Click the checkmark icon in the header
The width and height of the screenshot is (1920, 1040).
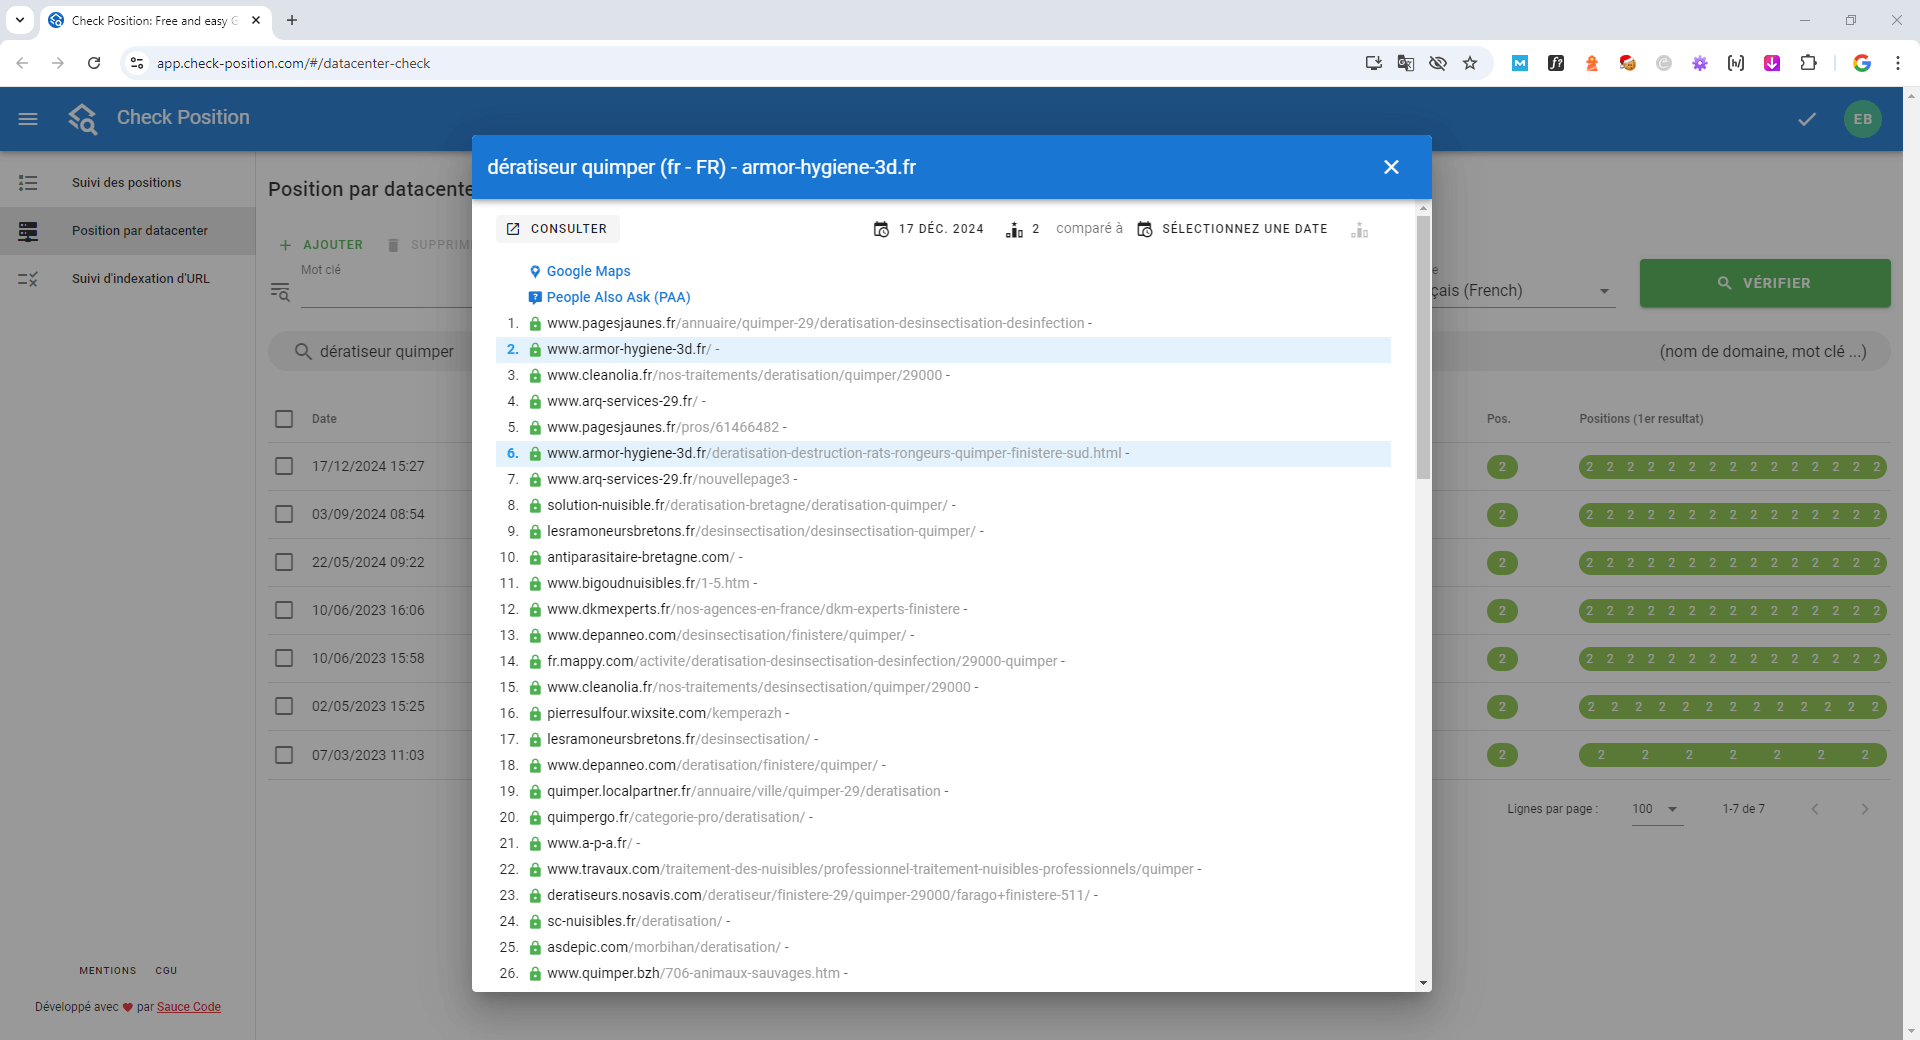(1807, 119)
